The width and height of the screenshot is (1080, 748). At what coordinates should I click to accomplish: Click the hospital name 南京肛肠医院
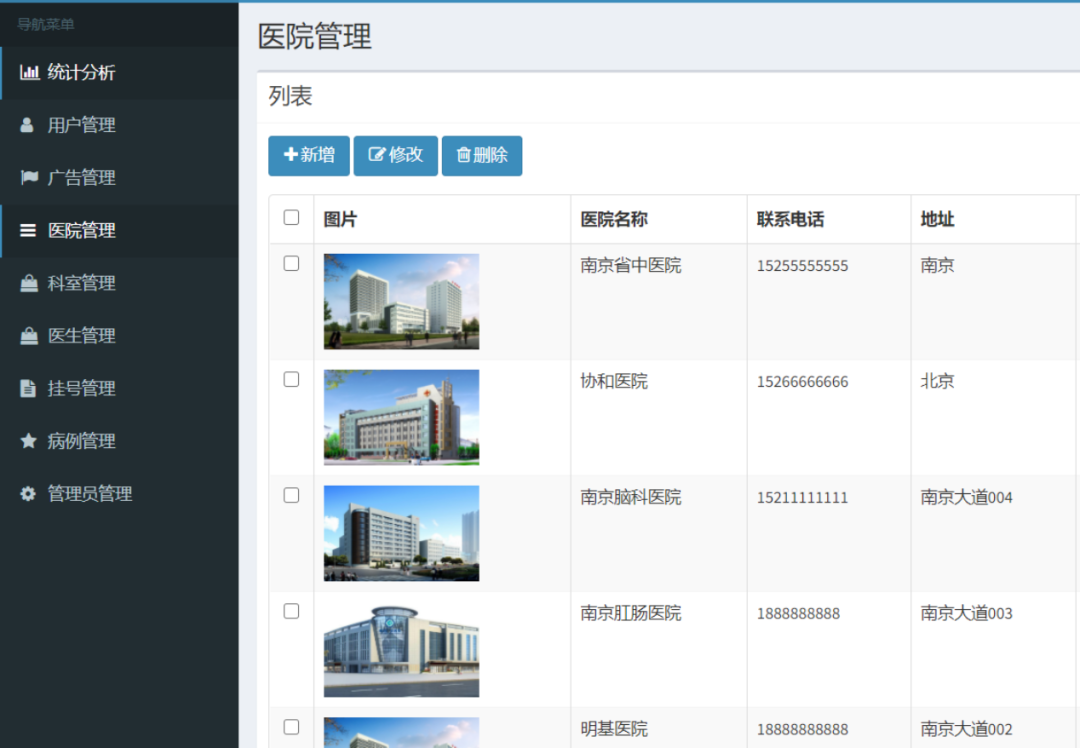(x=631, y=613)
